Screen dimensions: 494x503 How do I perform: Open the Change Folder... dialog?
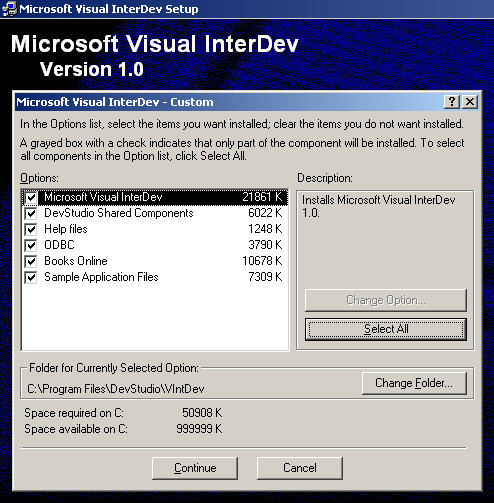tap(414, 383)
